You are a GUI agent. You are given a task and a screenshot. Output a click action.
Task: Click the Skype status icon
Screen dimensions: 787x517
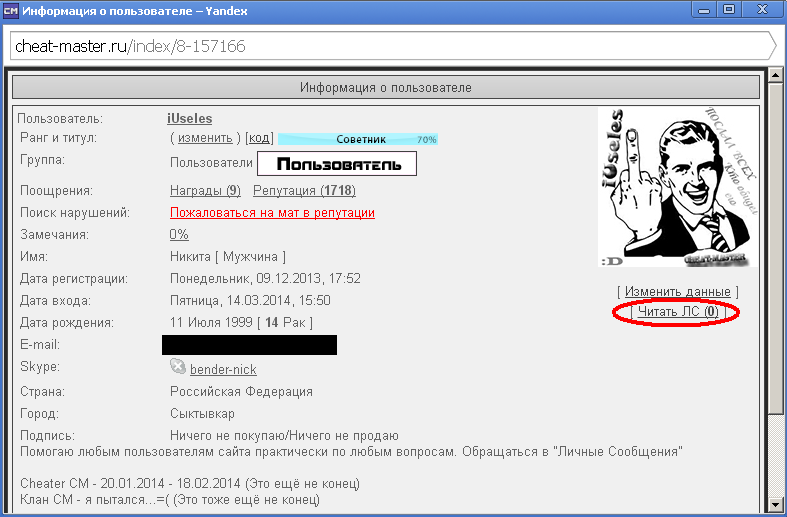click(178, 368)
